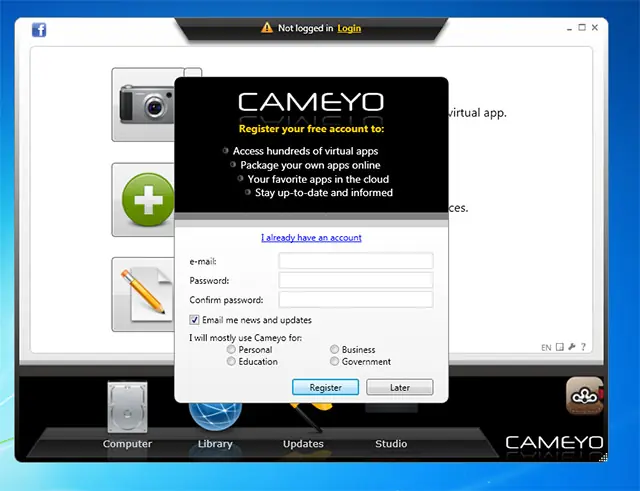Uncheck "Email me news and updates"
Image resolution: width=640 pixels, height=491 pixels.
[194, 320]
